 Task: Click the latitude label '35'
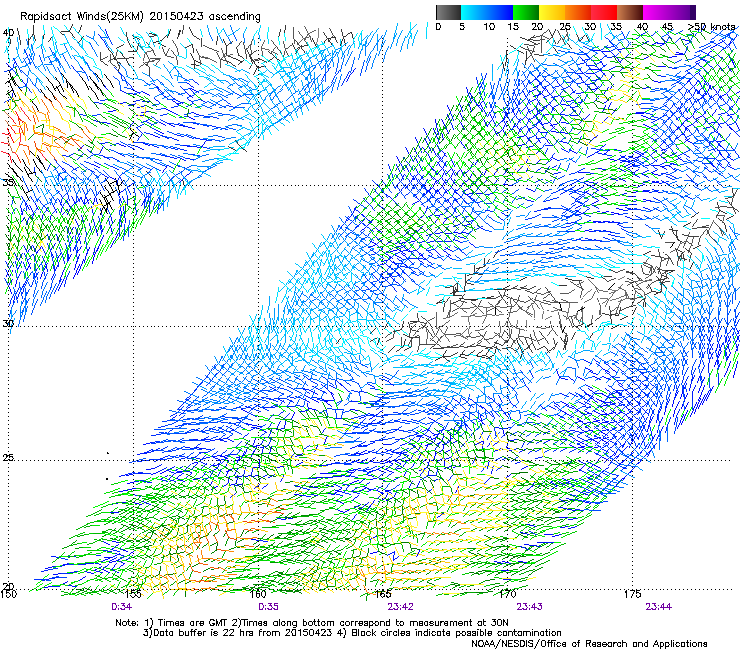point(8,182)
